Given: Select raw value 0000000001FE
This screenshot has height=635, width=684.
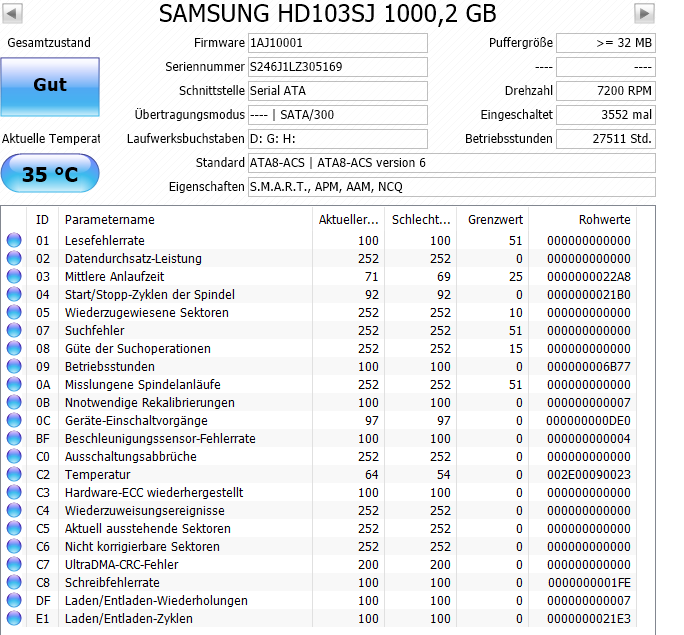Looking at the screenshot, I should [589, 582].
